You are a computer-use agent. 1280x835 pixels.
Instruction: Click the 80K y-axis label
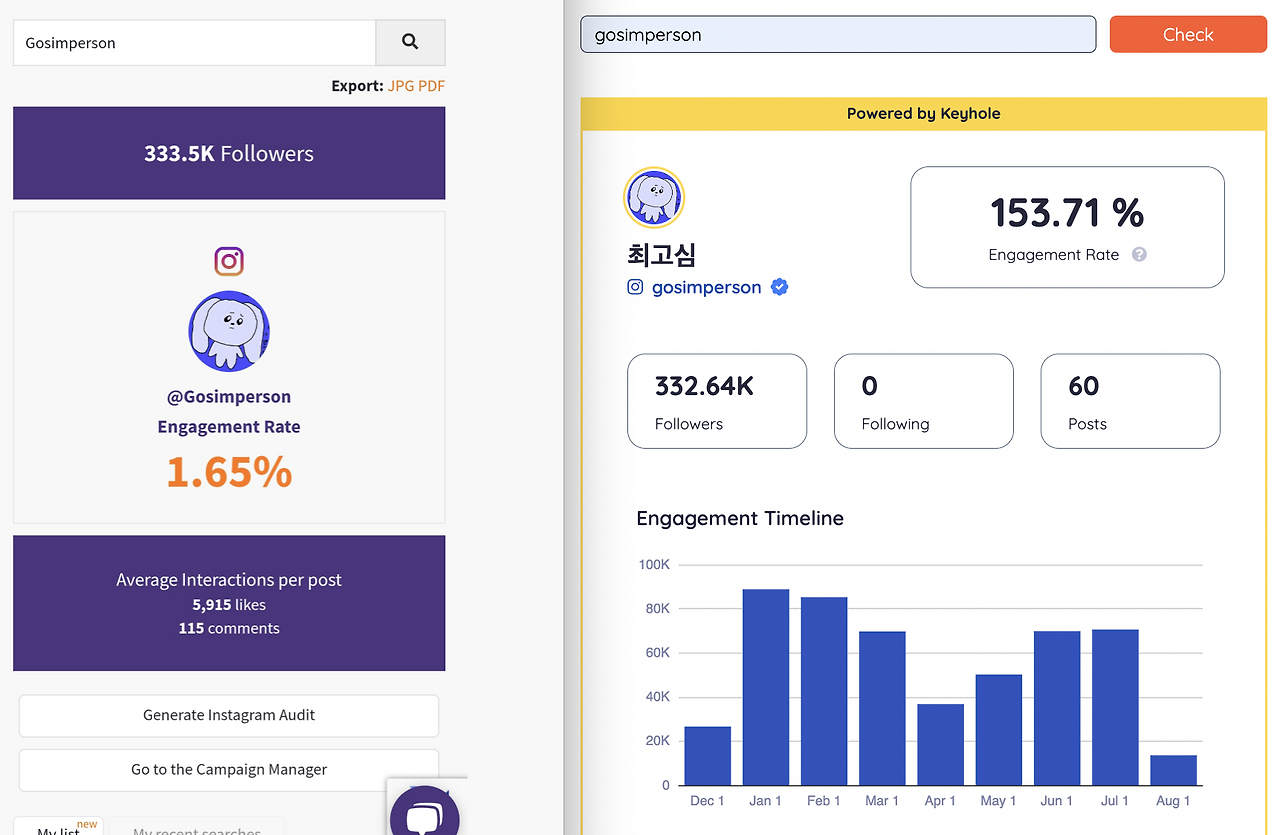(657, 609)
